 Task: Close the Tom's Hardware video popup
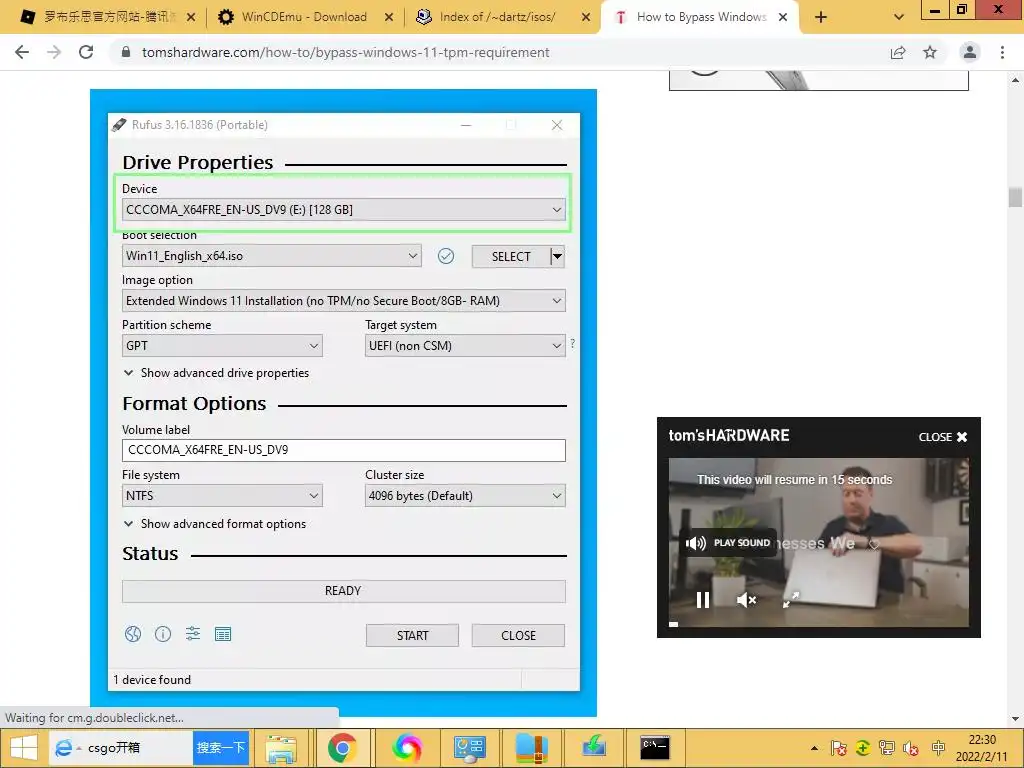pos(943,437)
